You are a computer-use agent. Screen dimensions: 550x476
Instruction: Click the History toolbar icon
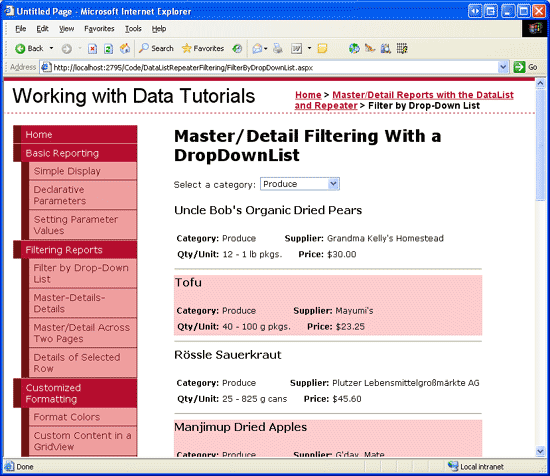(x=237, y=48)
